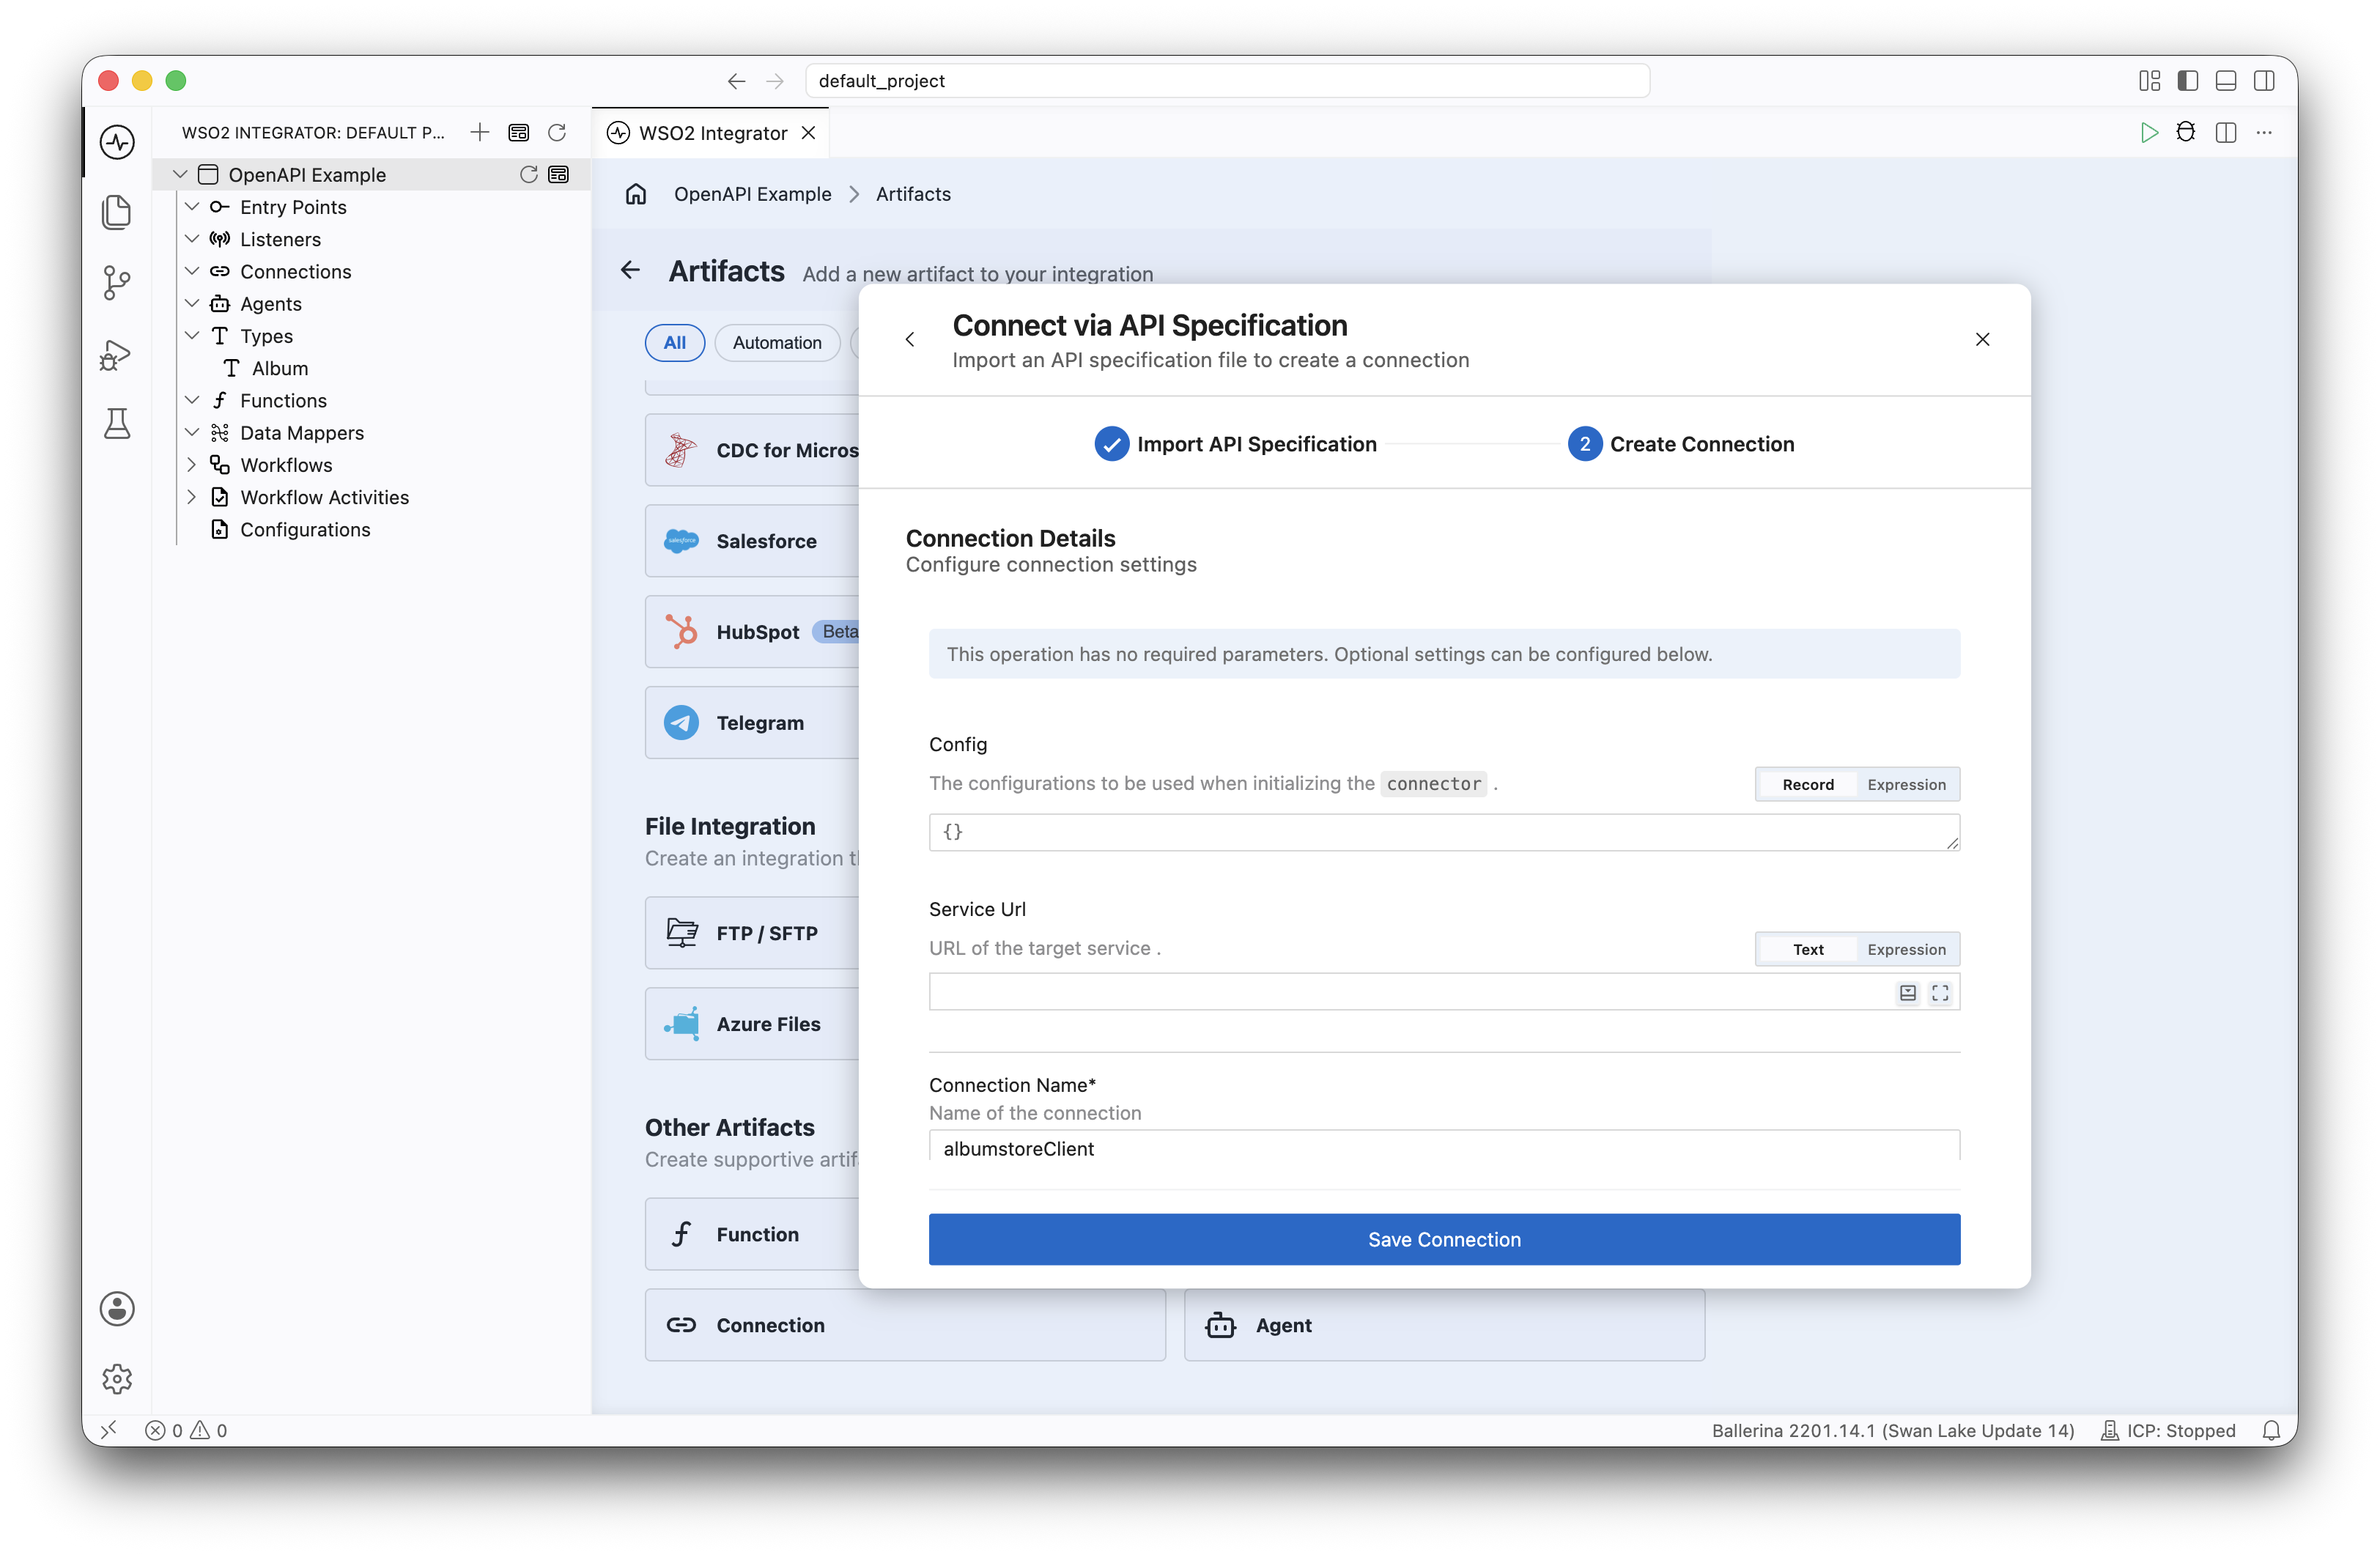The width and height of the screenshot is (2380, 1555).
Task: Select Record mode for Config
Action: [1807, 785]
